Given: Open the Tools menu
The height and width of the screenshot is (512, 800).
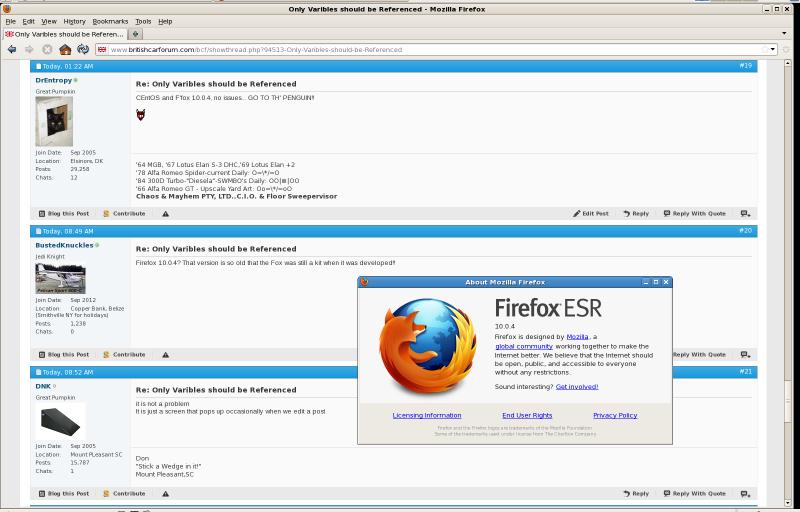Looking at the screenshot, I should pyautogui.click(x=144, y=21).
